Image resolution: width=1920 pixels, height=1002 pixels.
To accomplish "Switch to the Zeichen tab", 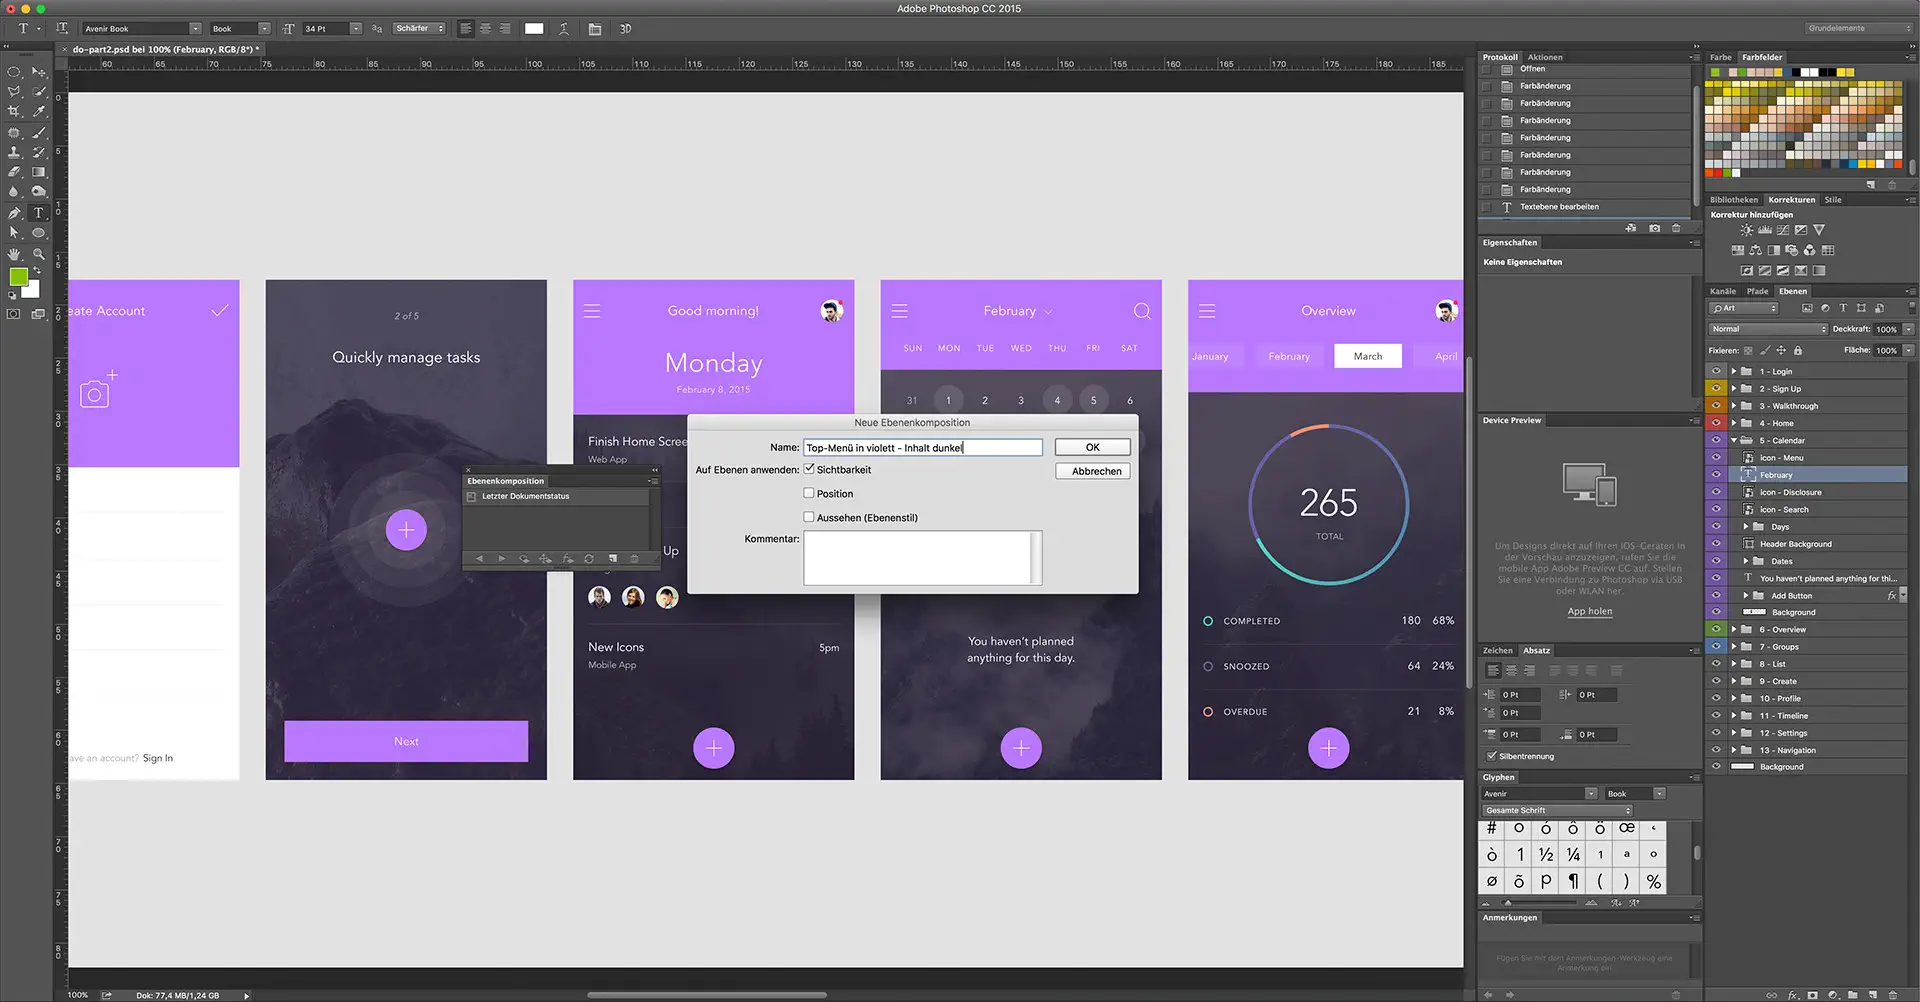I will pyautogui.click(x=1497, y=650).
